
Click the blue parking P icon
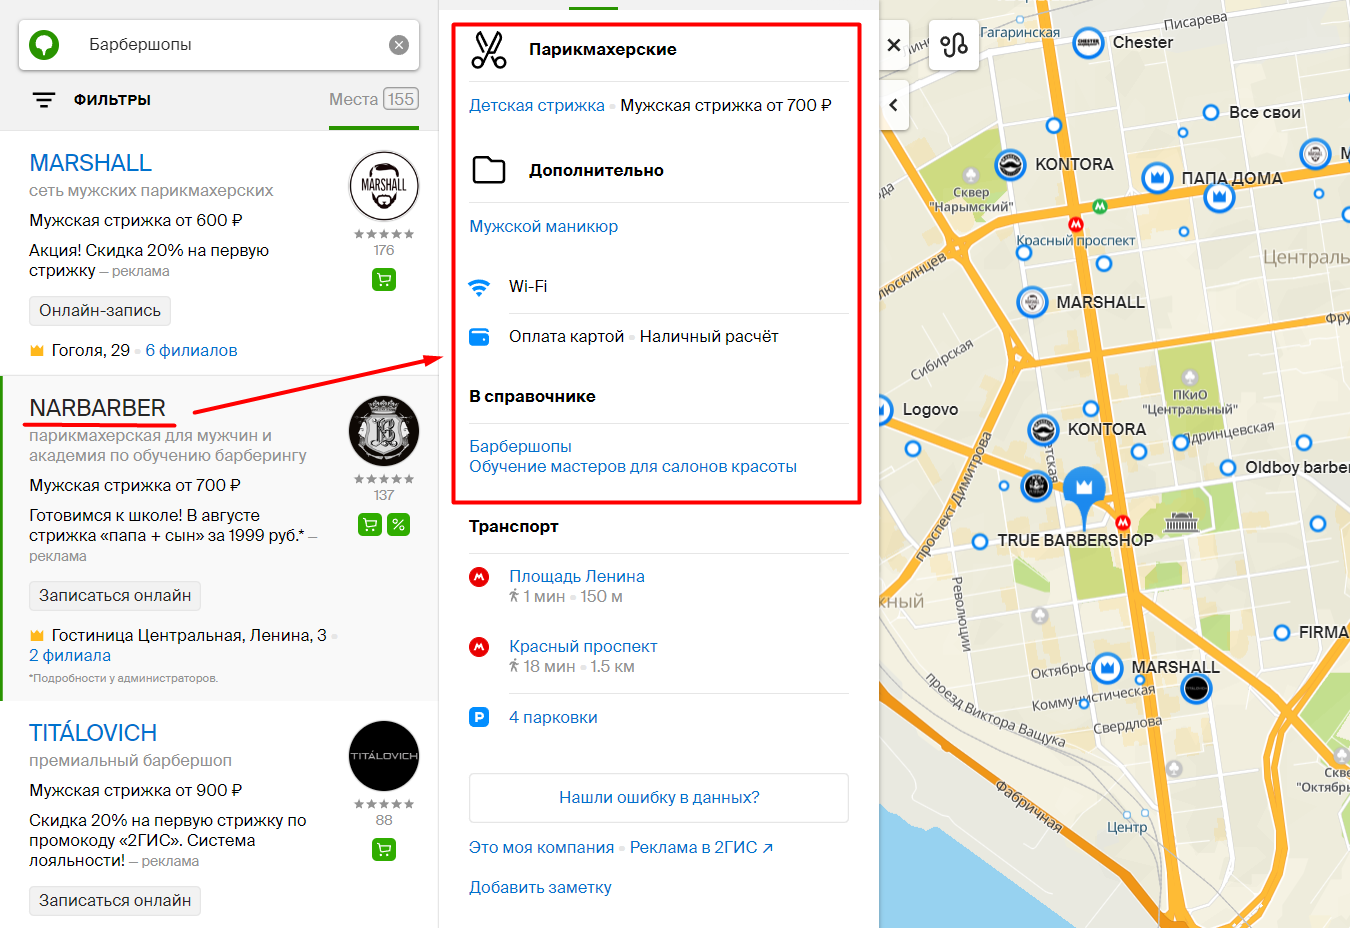pyautogui.click(x=480, y=717)
